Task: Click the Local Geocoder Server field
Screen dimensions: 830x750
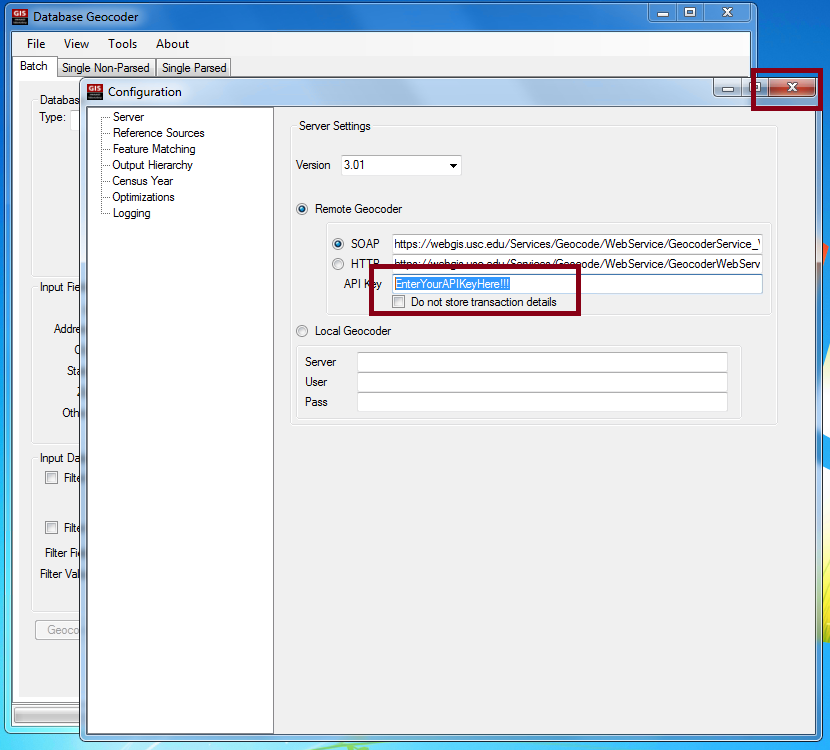Action: pos(542,362)
